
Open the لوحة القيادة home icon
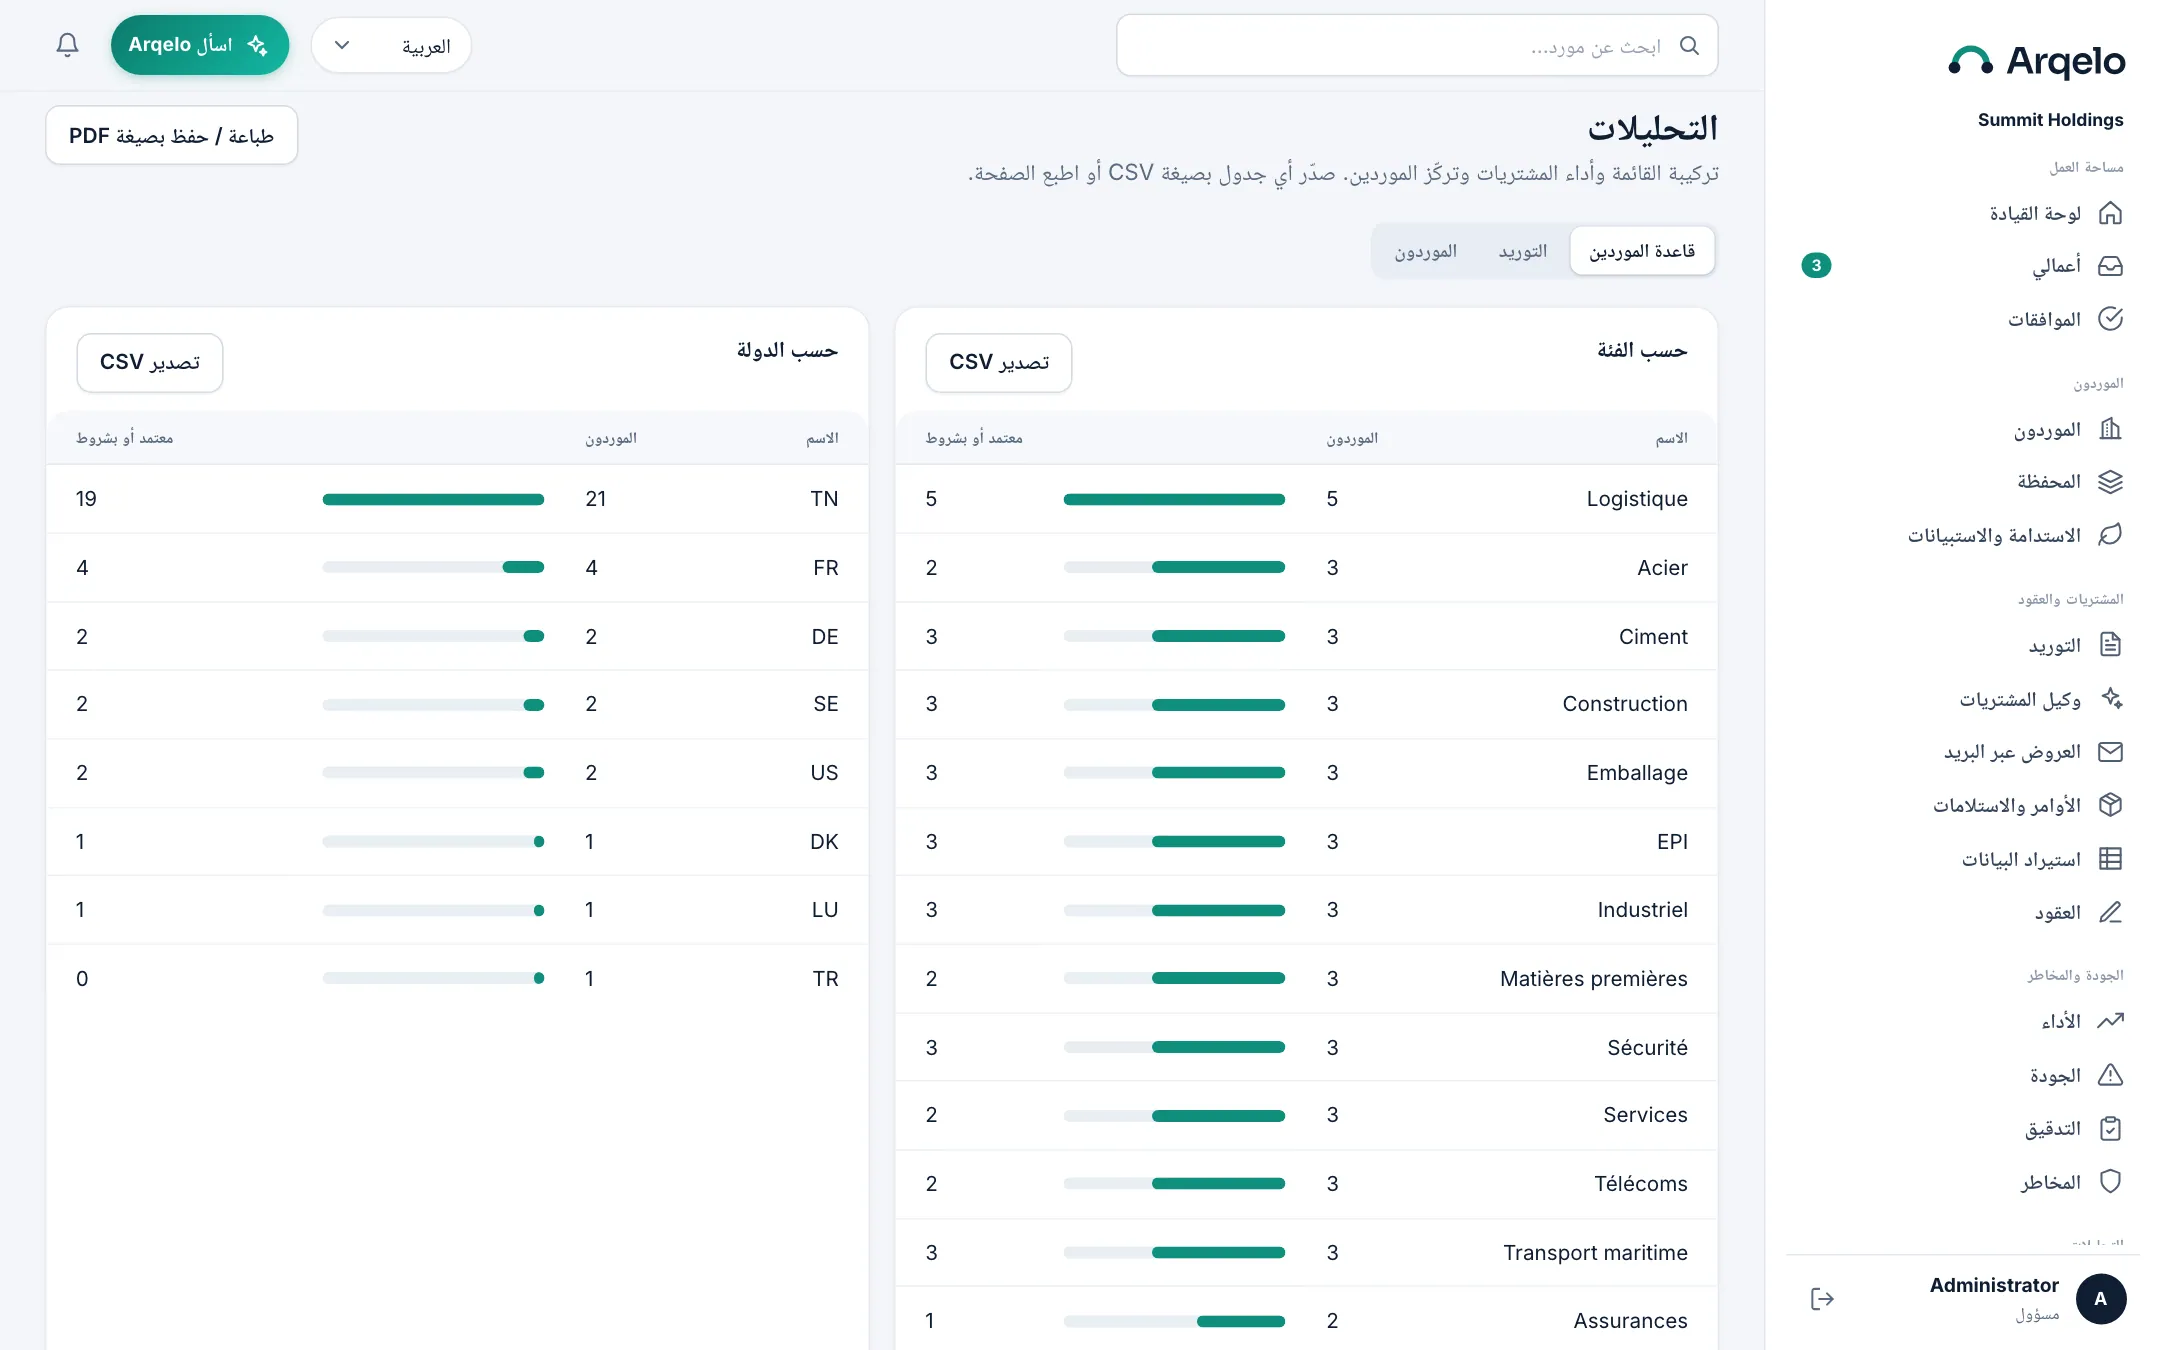[2110, 213]
